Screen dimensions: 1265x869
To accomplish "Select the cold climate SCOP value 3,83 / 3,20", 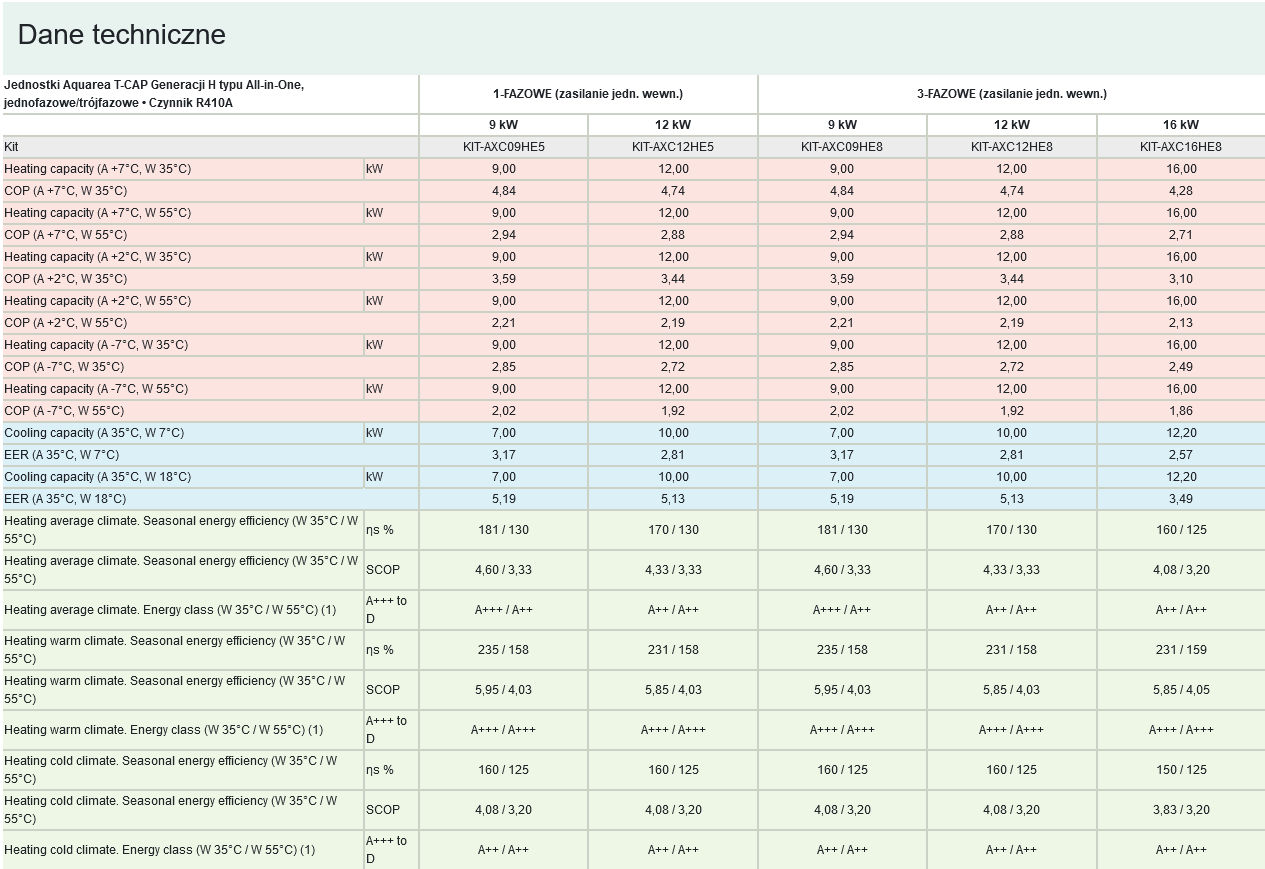I will [1180, 810].
